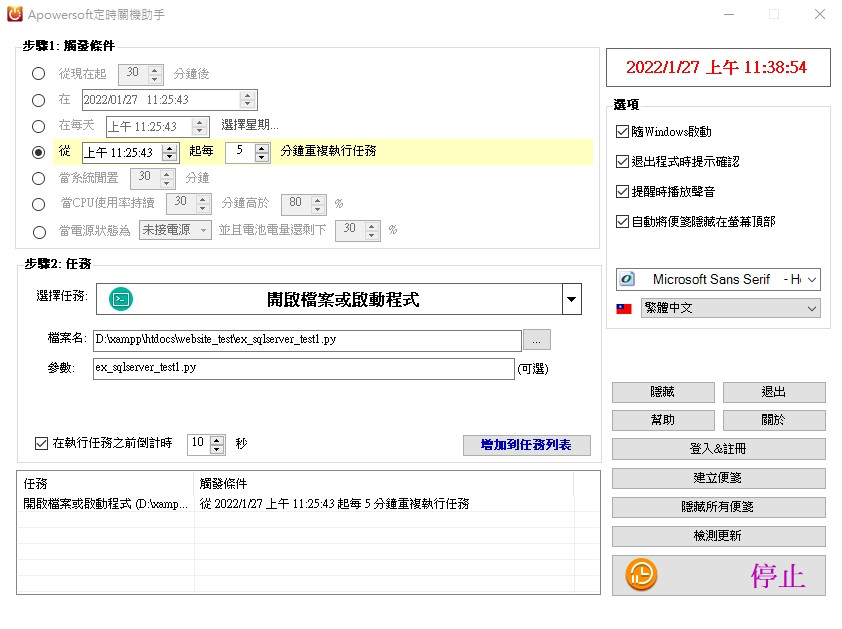Toggle '在執行任務之前倒計時' checkbox
Image resolution: width=842 pixels, height=629 pixels.
41,443
